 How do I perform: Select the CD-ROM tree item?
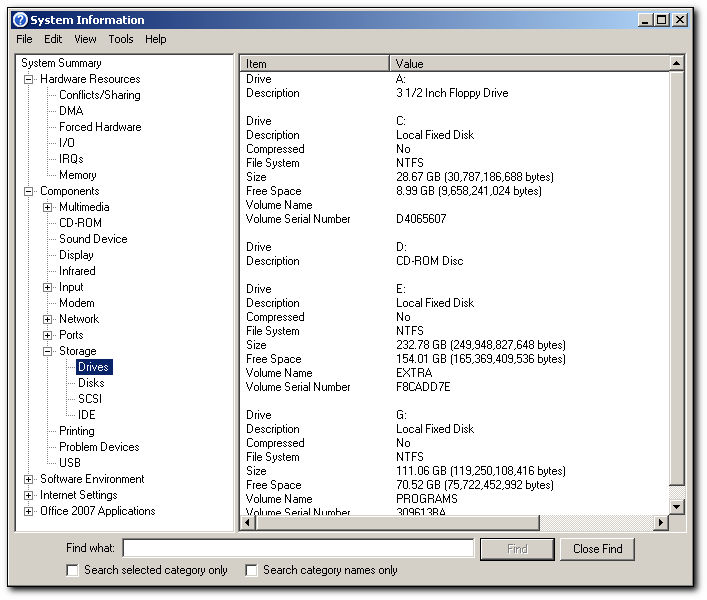(80, 223)
